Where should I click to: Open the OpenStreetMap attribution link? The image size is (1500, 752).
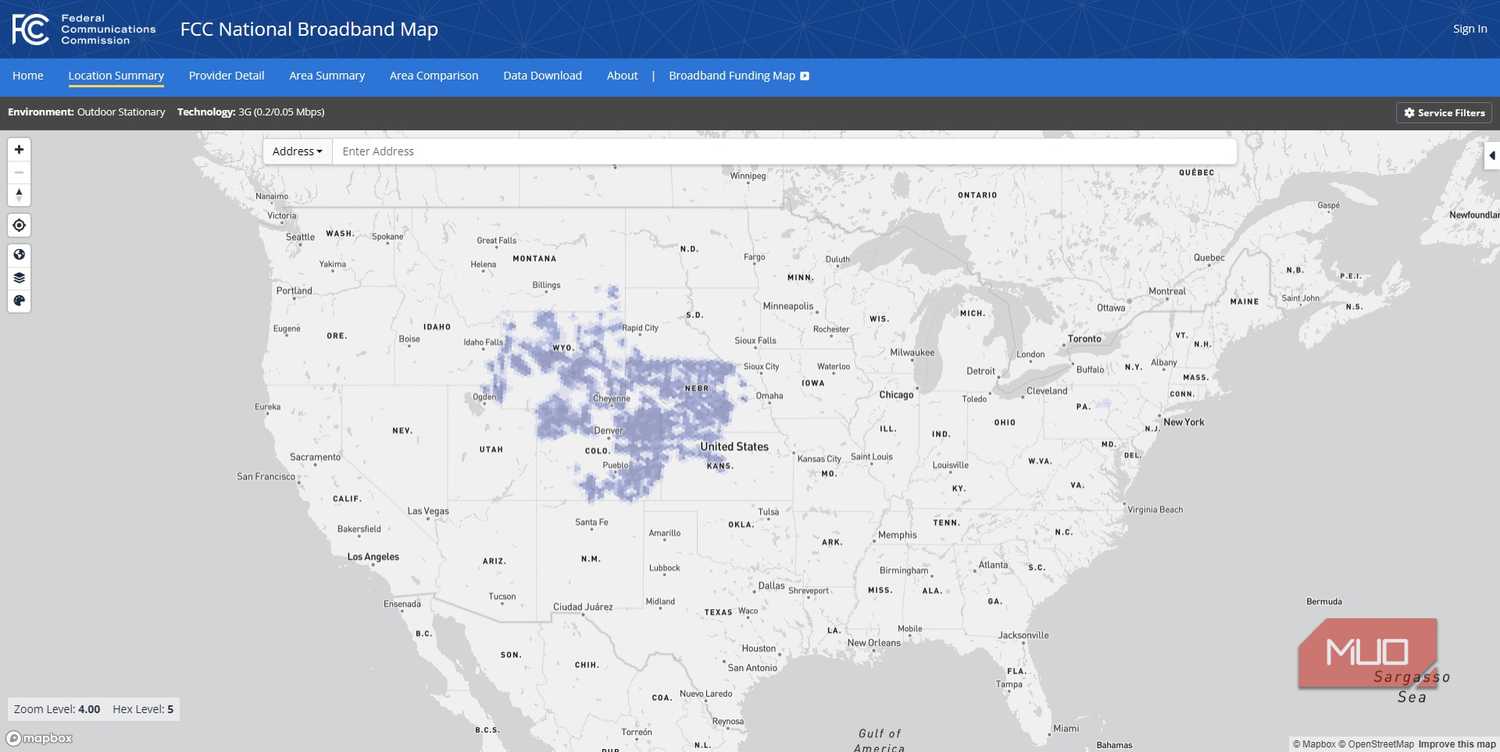click(1377, 744)
